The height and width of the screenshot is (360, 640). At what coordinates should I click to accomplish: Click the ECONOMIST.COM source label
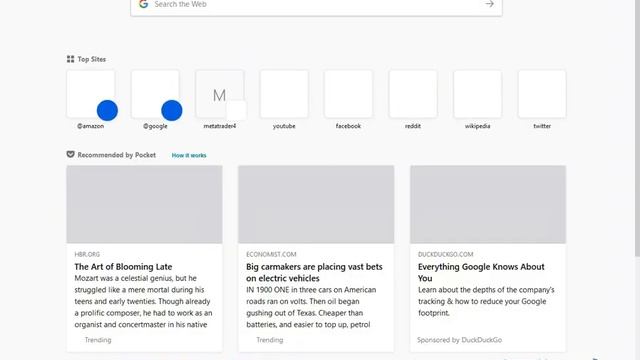[x=271, y=254]
